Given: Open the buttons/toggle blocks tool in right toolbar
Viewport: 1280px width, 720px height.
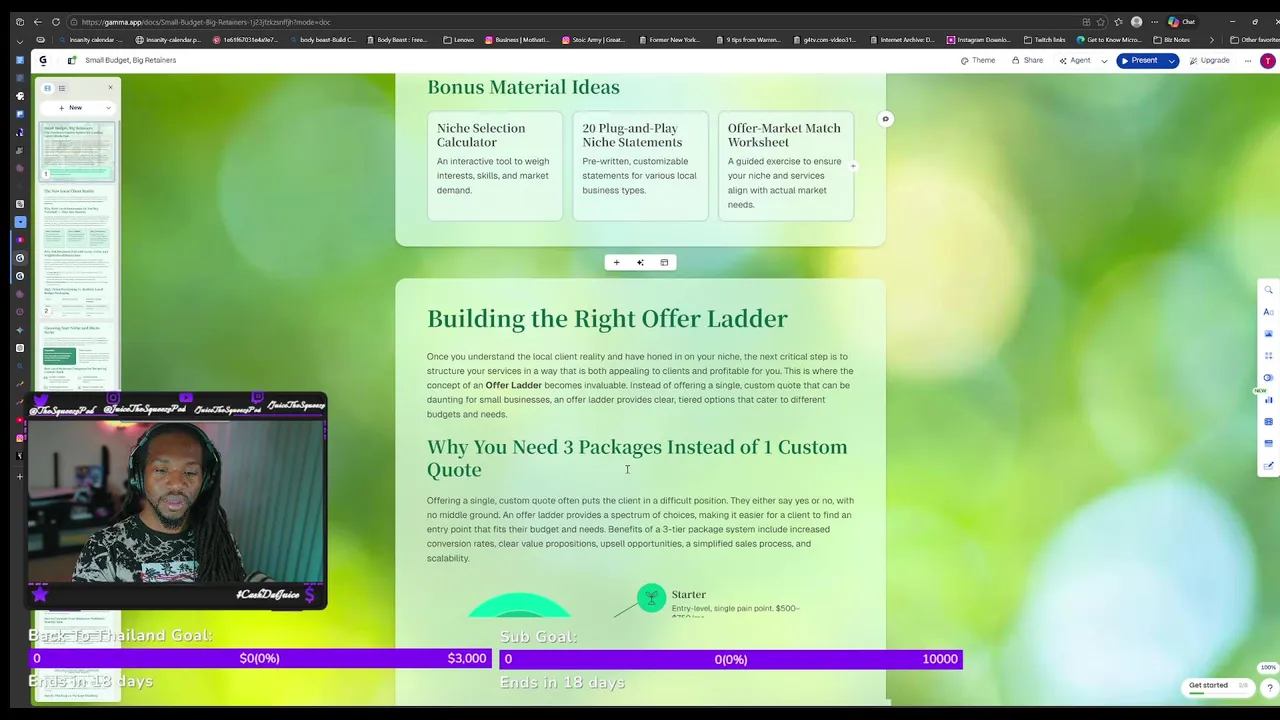Looking at the screenshot, I should click(x=1269, y=378).
